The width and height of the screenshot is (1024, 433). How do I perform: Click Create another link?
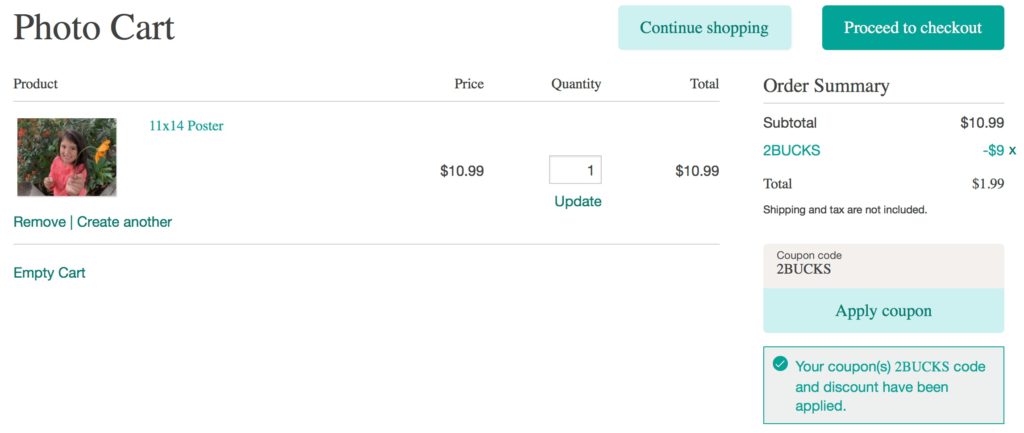tap(125, 222)
